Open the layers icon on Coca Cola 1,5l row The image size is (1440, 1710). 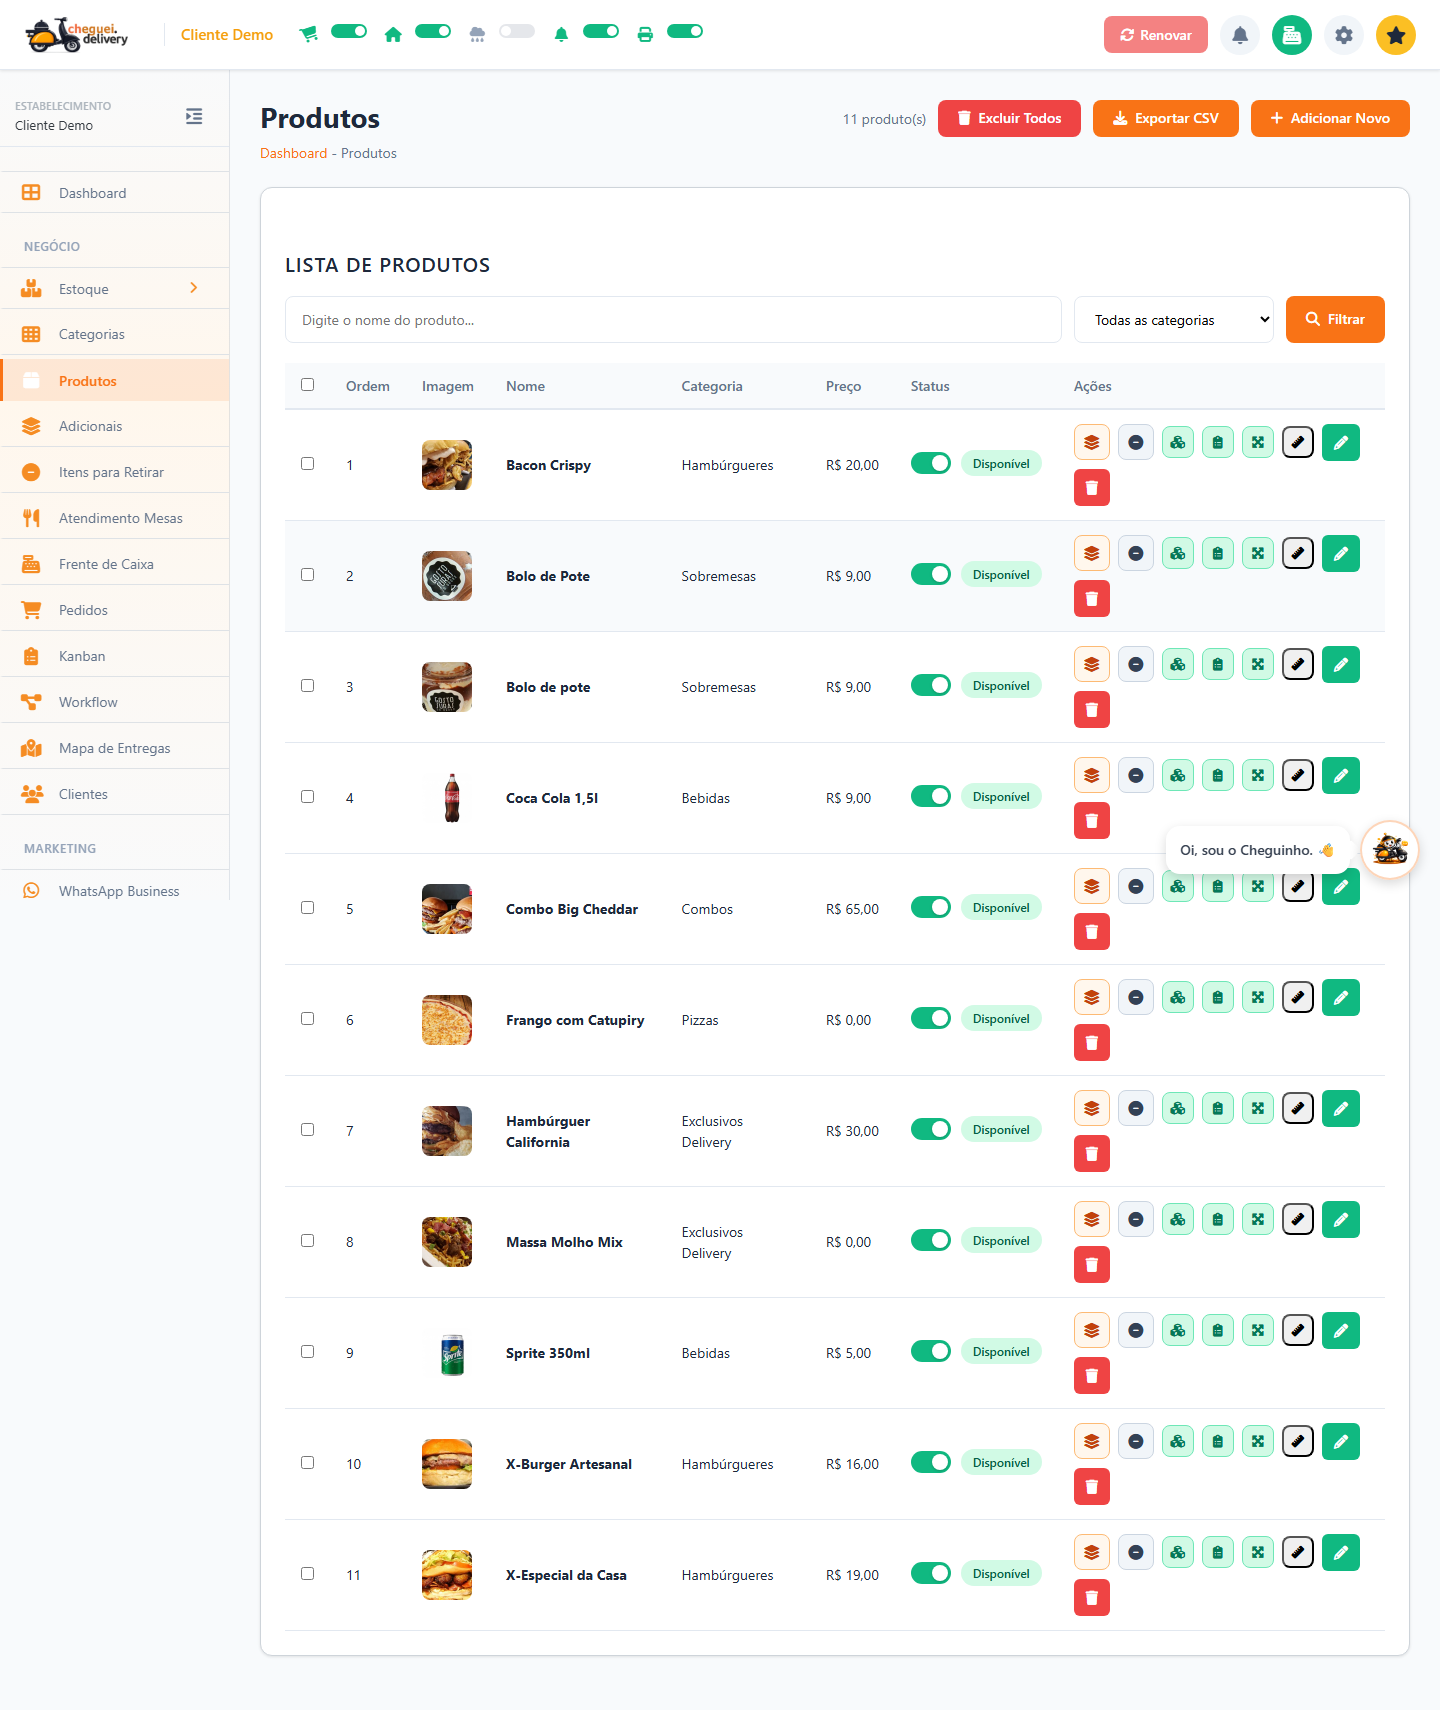pyautogui.click(x=1091, y=775)
